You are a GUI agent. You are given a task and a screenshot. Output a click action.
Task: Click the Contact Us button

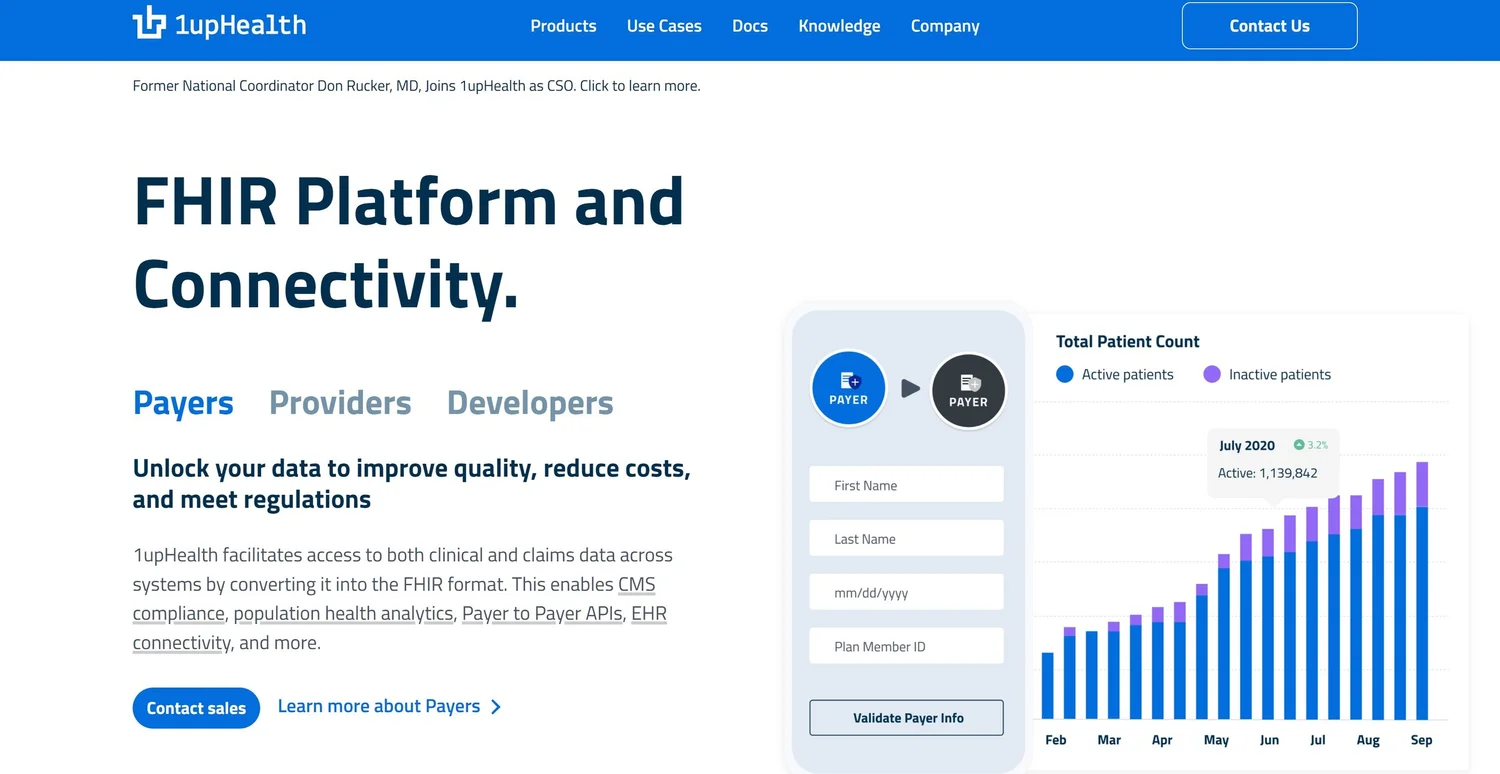(x=1269, y=26)
